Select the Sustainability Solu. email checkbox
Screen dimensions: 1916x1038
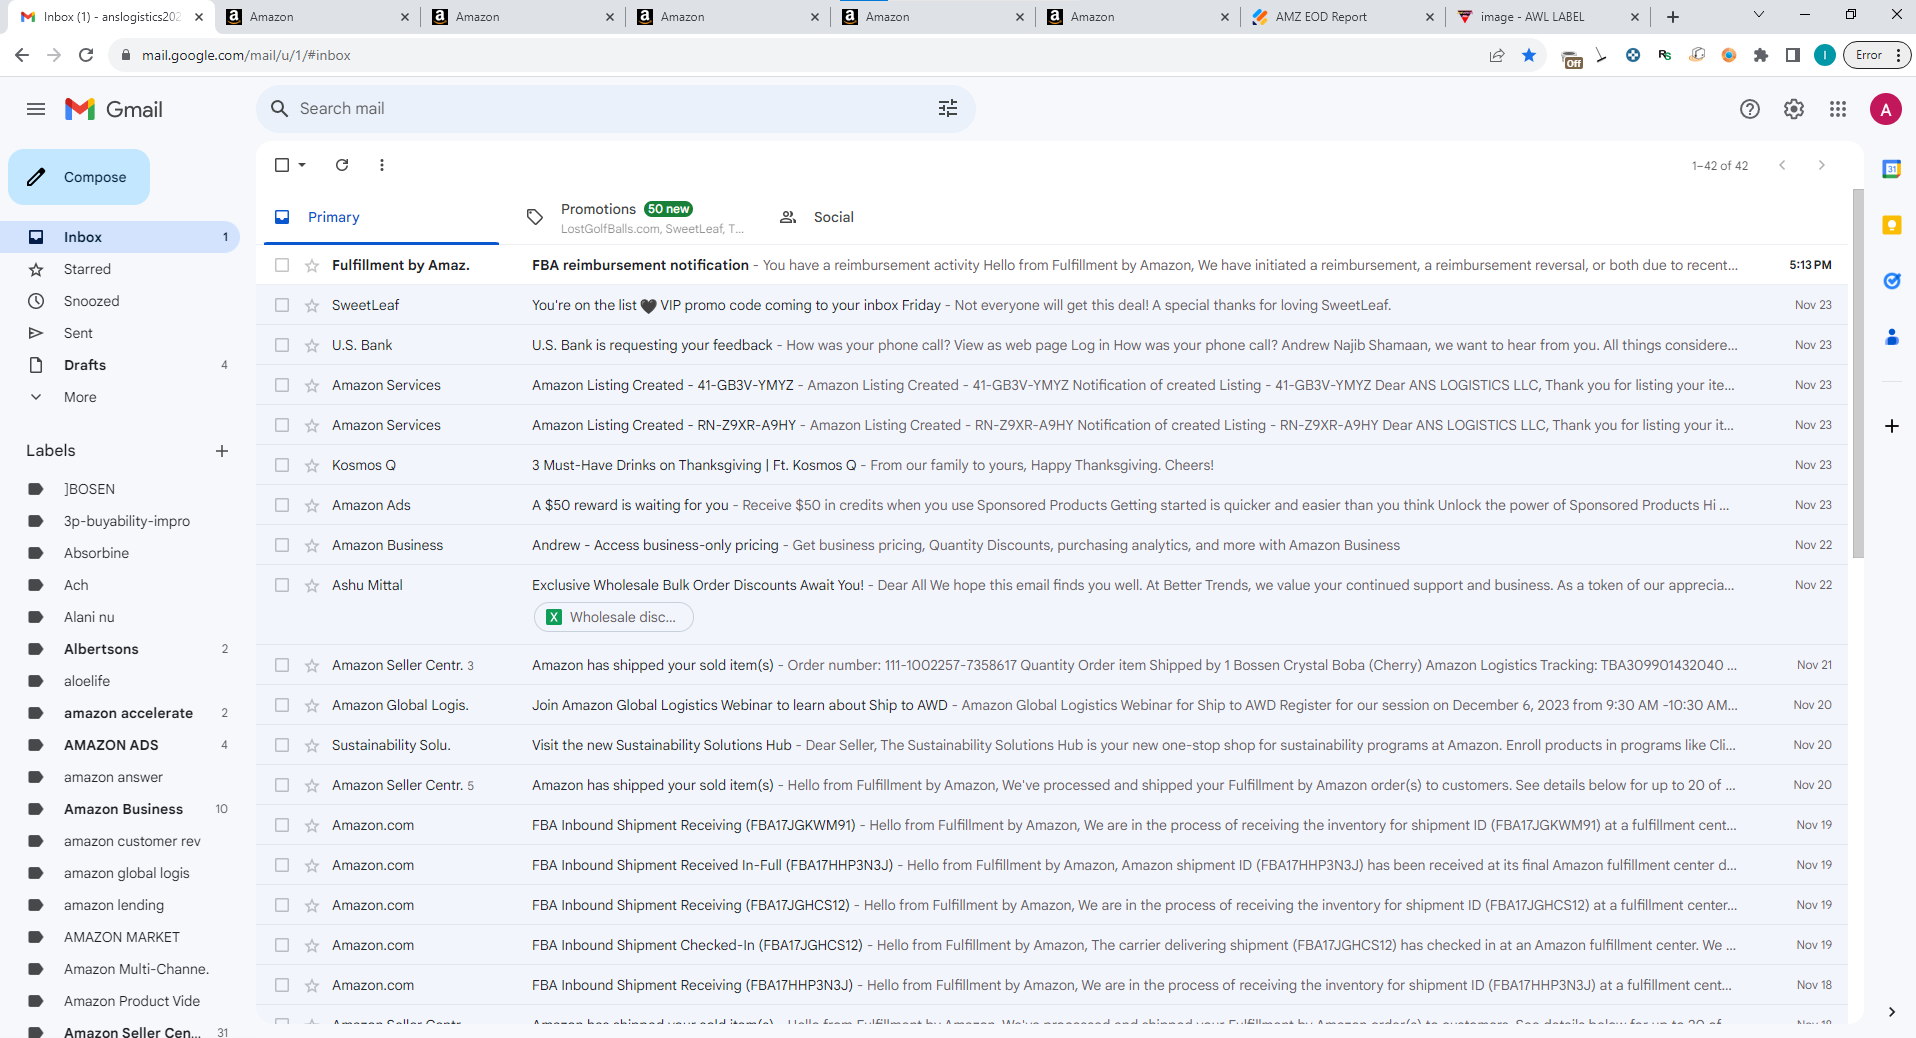tap(282, 745)
